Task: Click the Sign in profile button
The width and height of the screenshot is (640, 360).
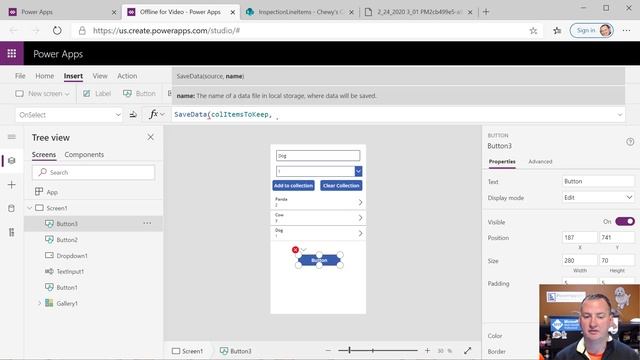Action: 592,30
